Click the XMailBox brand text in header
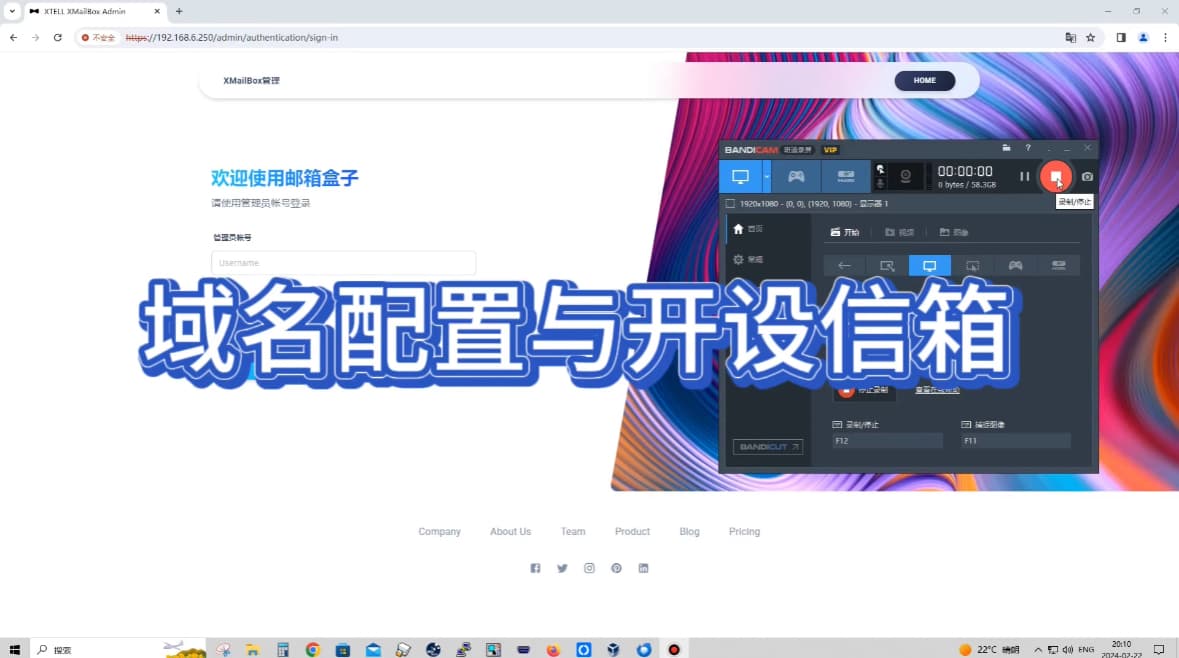Image resolution: width=1179 pixels, height=658 pixels. pos(251,80)
